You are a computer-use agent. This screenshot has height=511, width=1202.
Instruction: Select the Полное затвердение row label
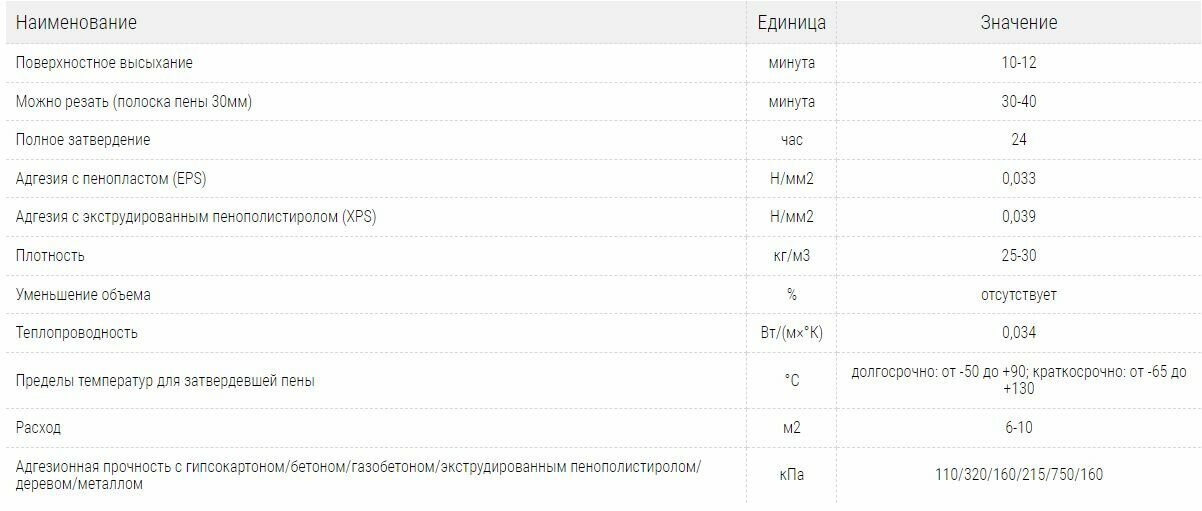83,140
